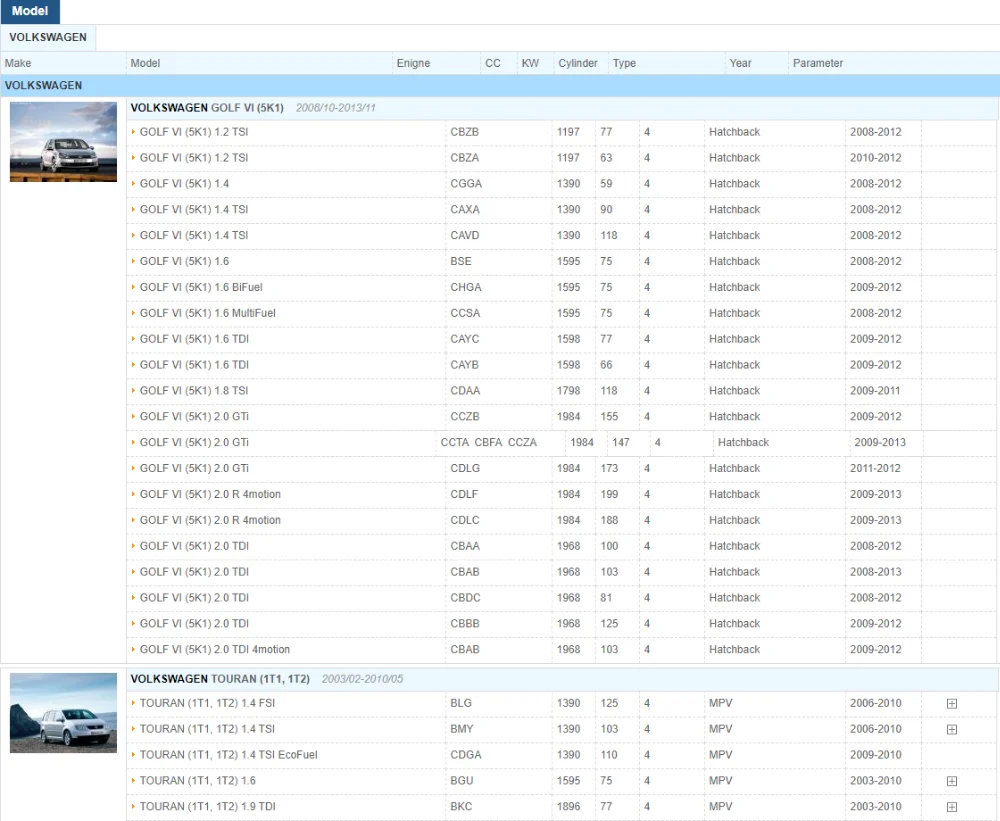Open GOLF VI 2.0 TDI with engine CBAA
Image resolution: width=1000 pixels, height=821 pixels.
point(562,546)
